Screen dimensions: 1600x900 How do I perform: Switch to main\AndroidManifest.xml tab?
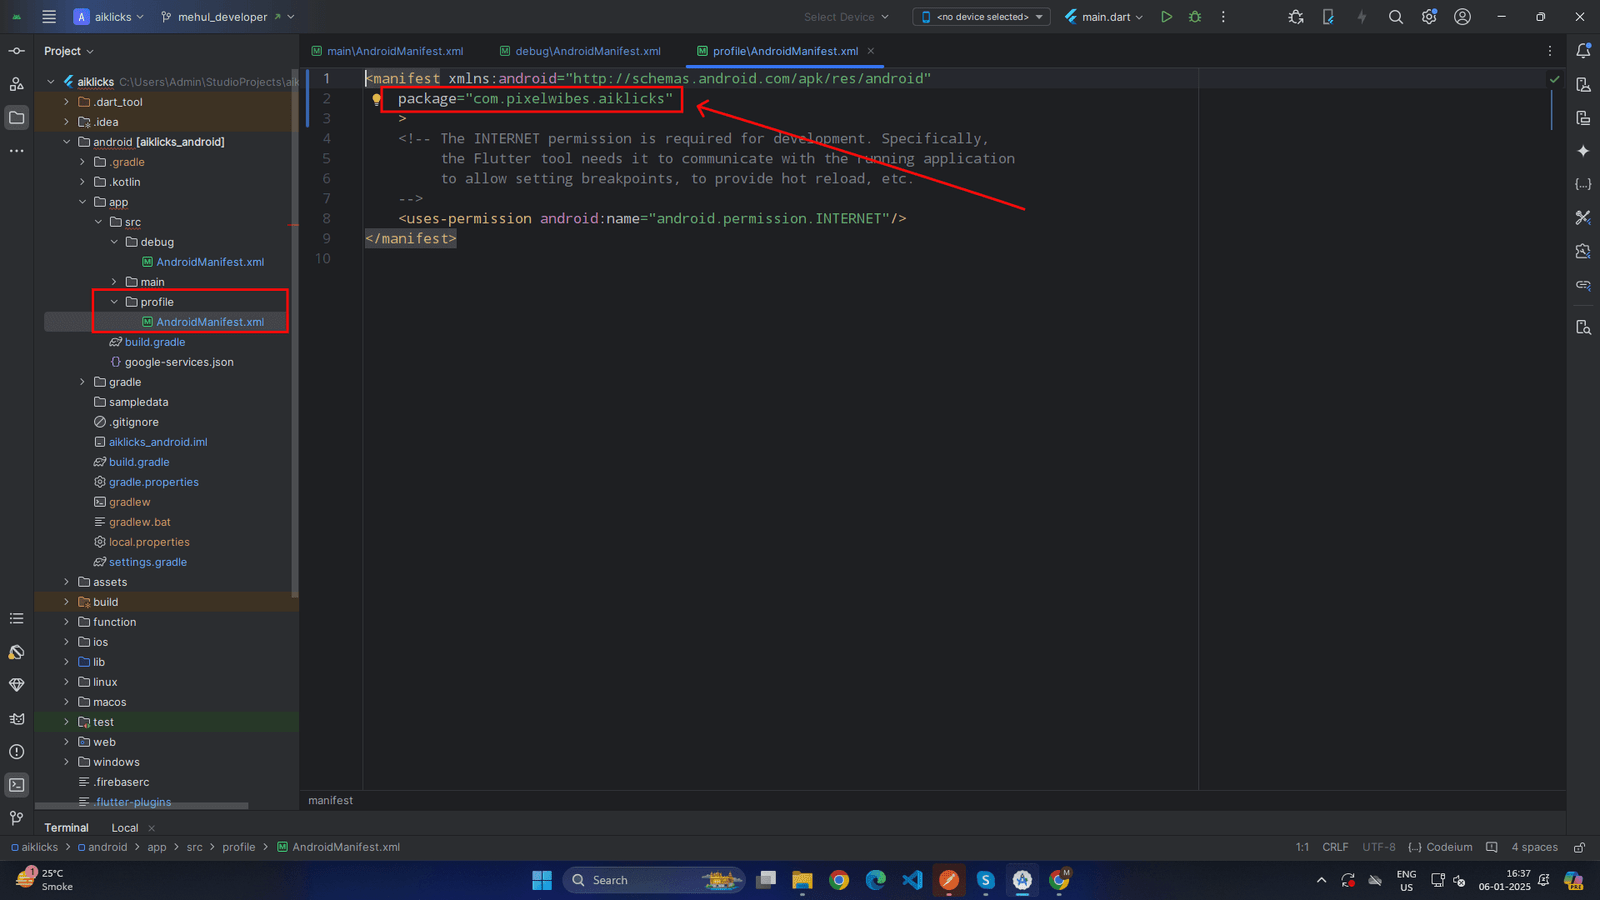point(394,51)
